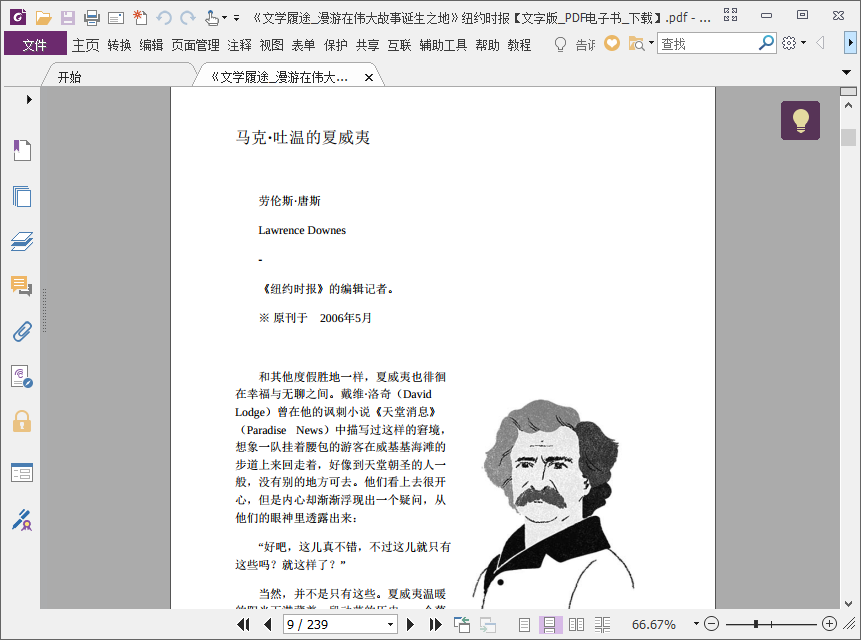Open the tab list dropdown arrow
The width and height of the screenshot is (861, 640).
click(846, 72)
